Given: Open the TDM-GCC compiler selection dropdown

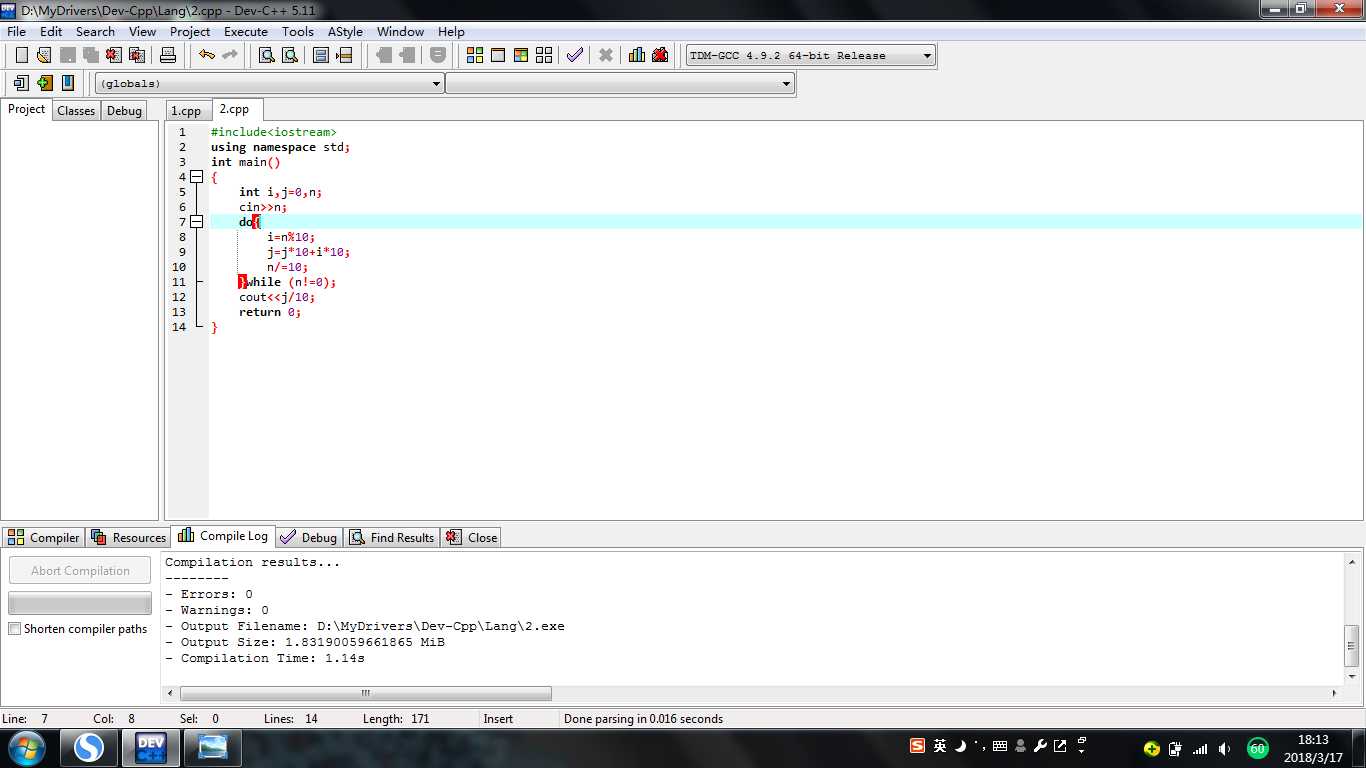Looking at the screenshot, I should click(x=927, y=56).
